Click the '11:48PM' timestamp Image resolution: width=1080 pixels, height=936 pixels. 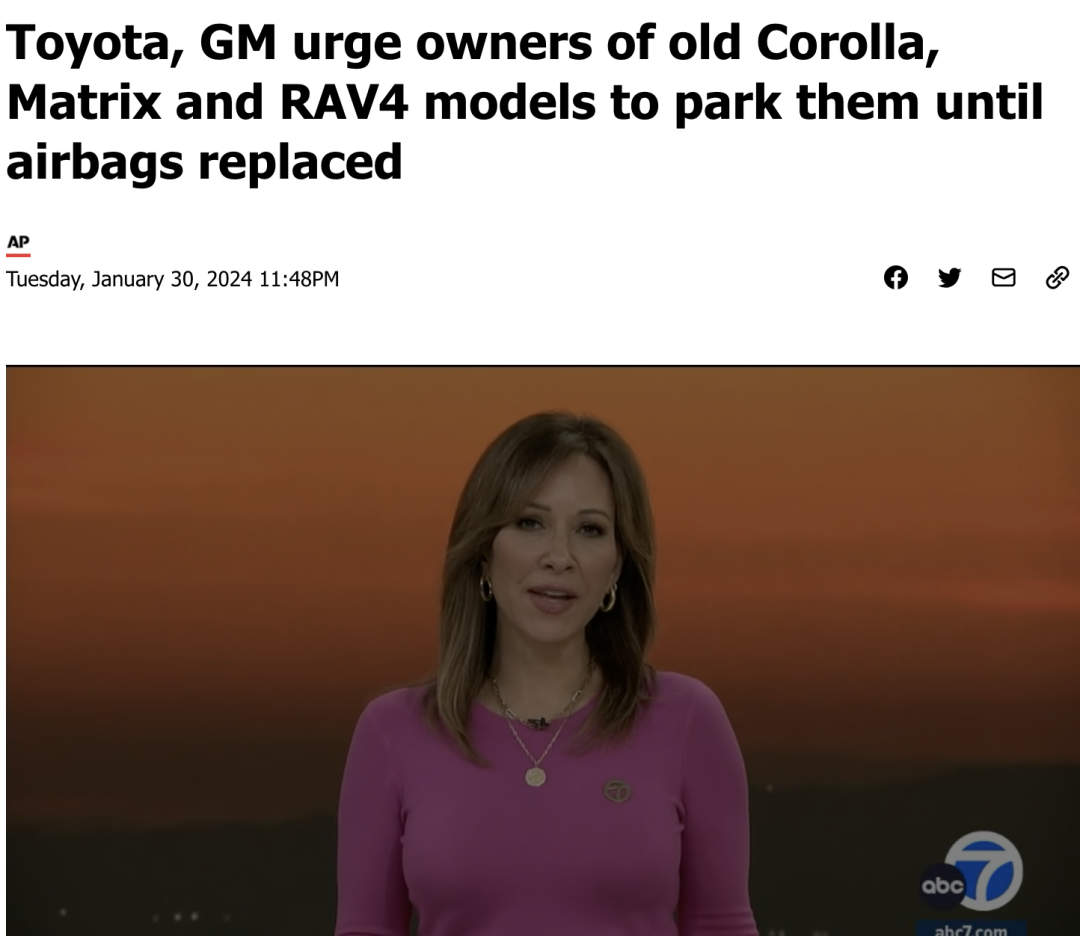(x=299, y=279)
